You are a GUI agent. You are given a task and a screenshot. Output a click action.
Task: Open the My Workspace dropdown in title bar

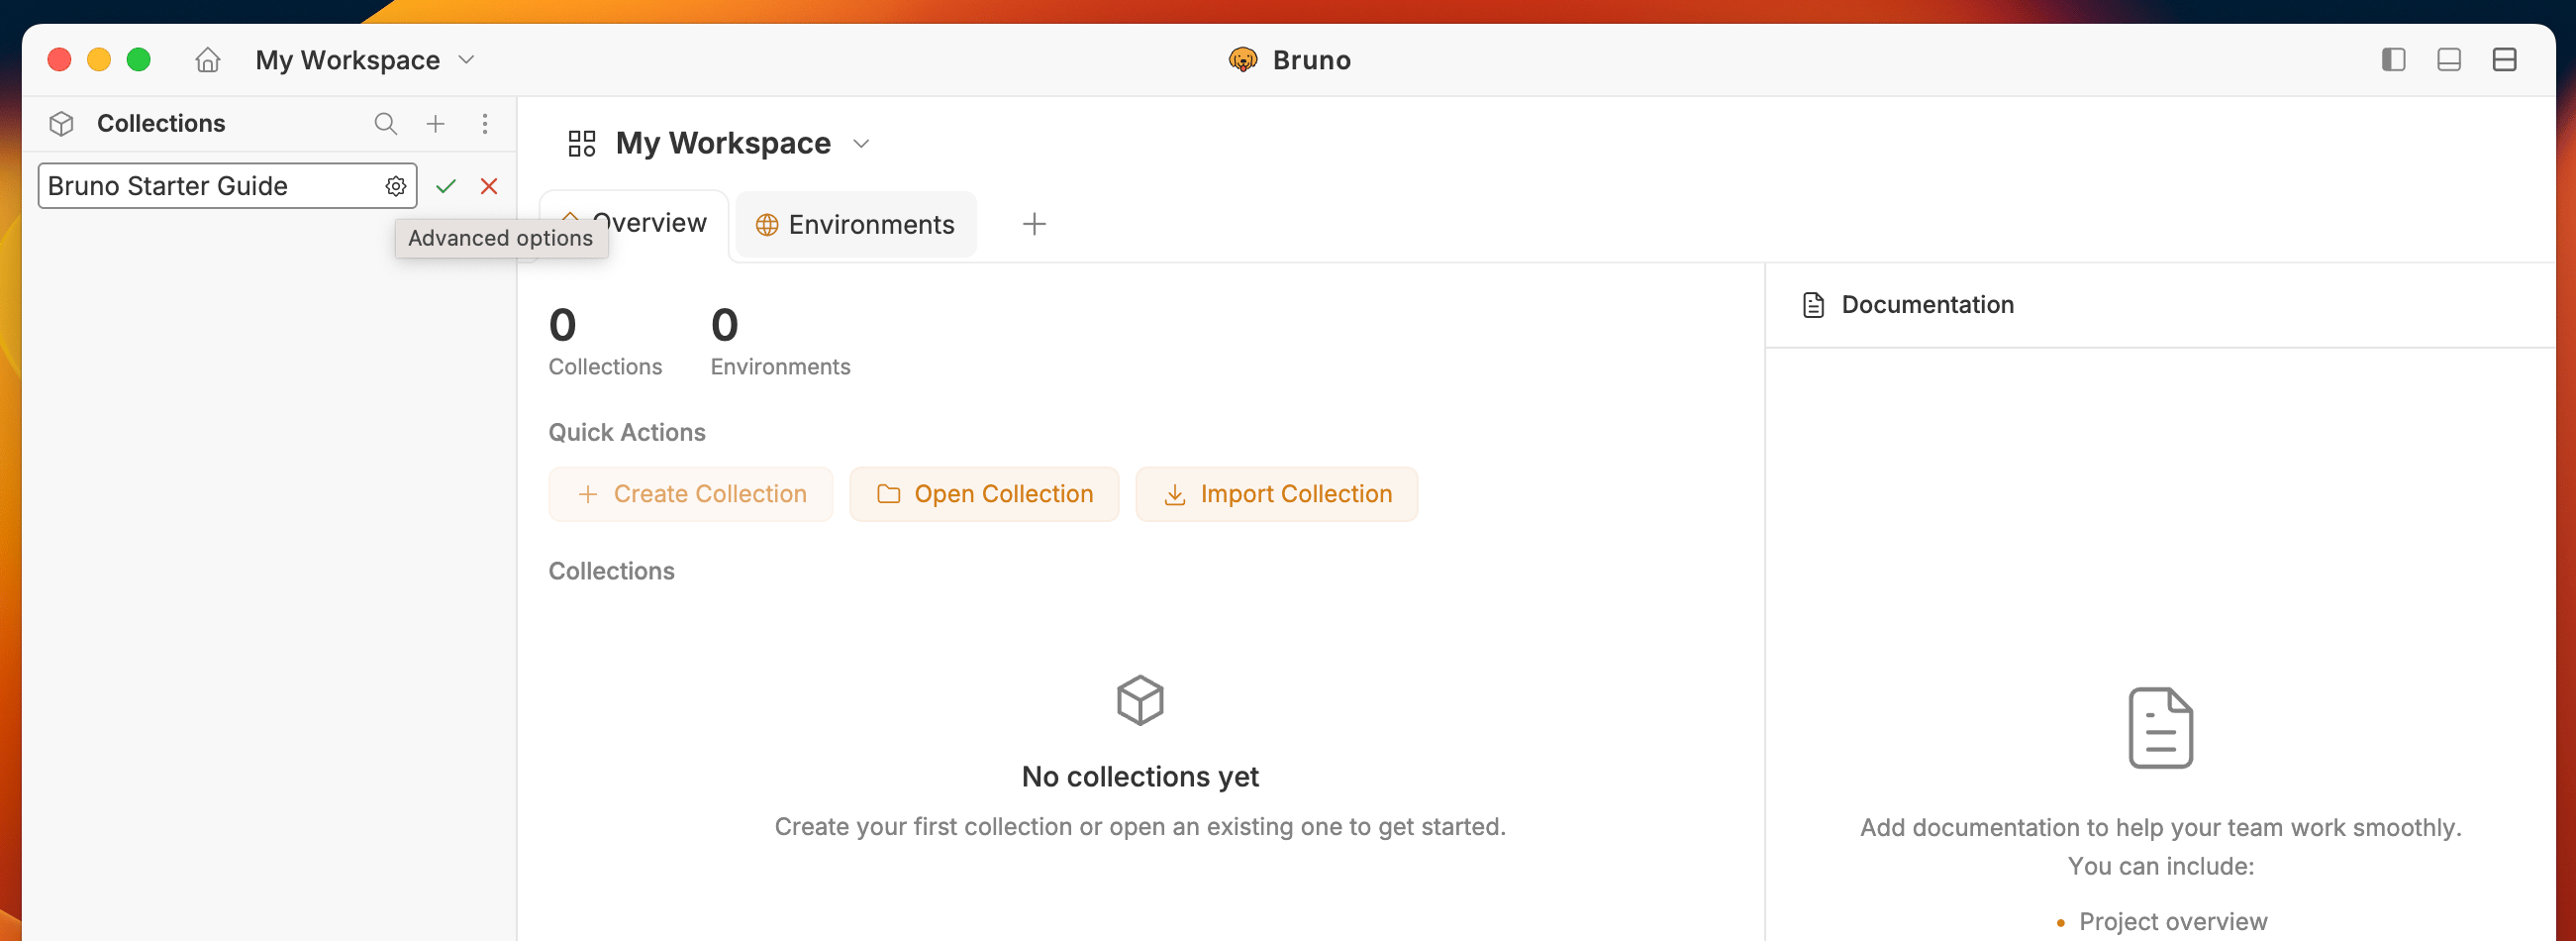tap(365, 60)
